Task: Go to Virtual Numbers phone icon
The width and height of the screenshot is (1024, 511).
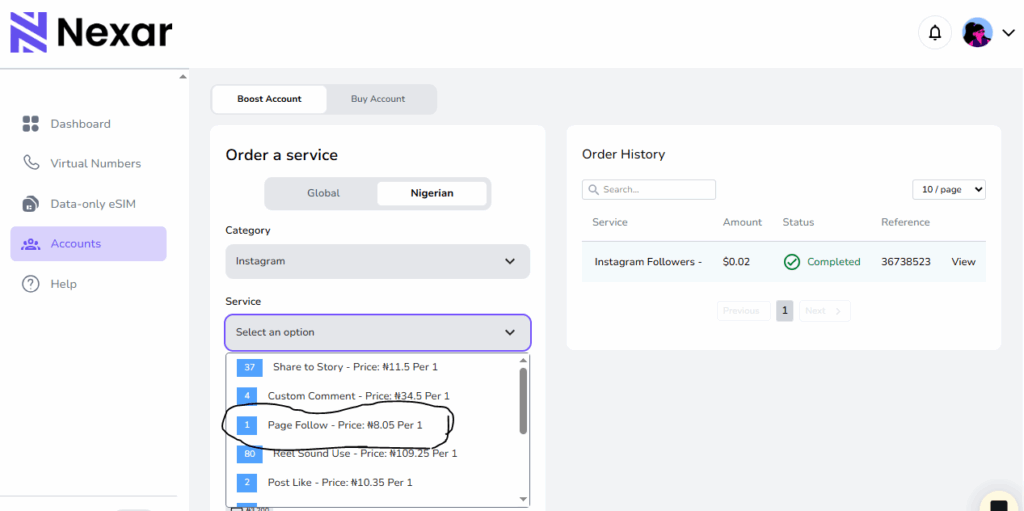Action: point(31,163)
